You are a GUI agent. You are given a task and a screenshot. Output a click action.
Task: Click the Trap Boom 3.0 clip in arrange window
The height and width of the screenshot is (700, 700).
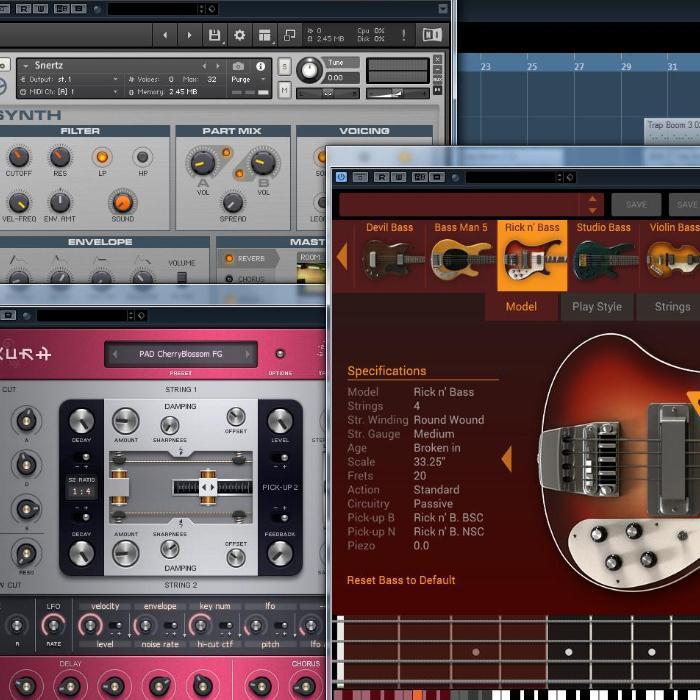click(671, 130)
